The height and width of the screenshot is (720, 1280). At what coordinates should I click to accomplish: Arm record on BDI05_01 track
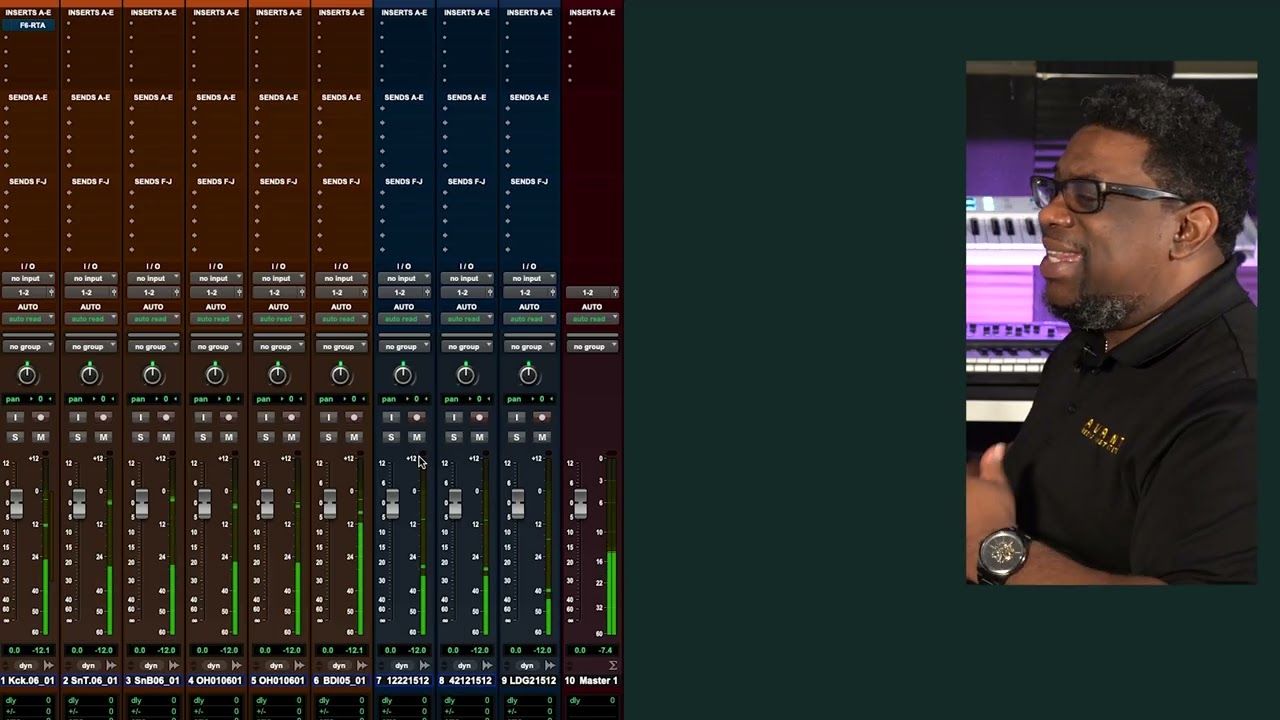[x=354, y=417]
